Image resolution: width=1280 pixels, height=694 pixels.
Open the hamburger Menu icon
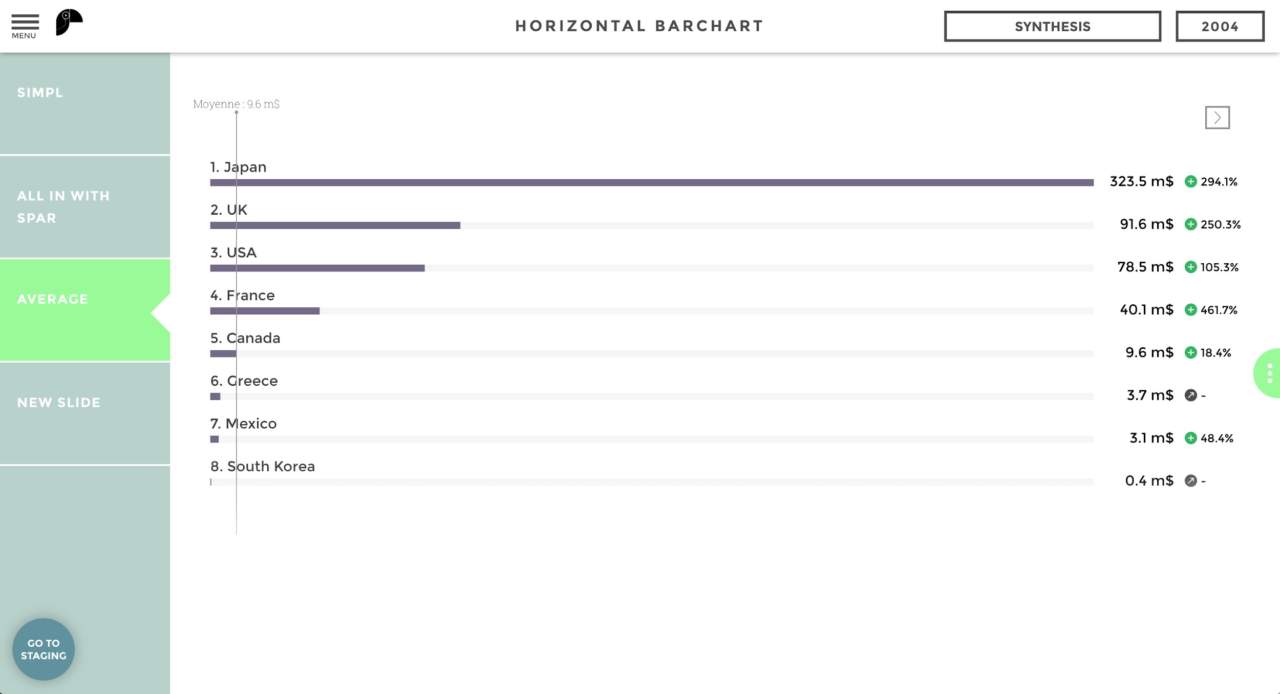(25, 25)
